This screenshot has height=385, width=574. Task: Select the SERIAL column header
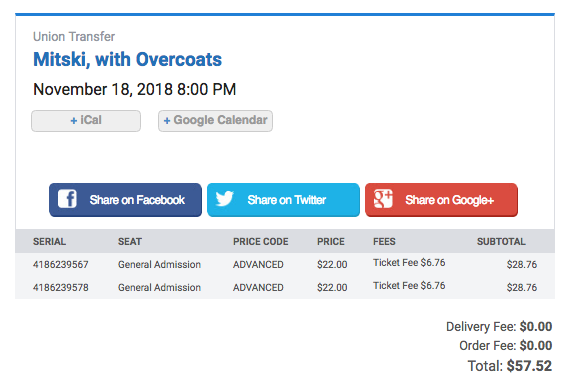(49, 242)
